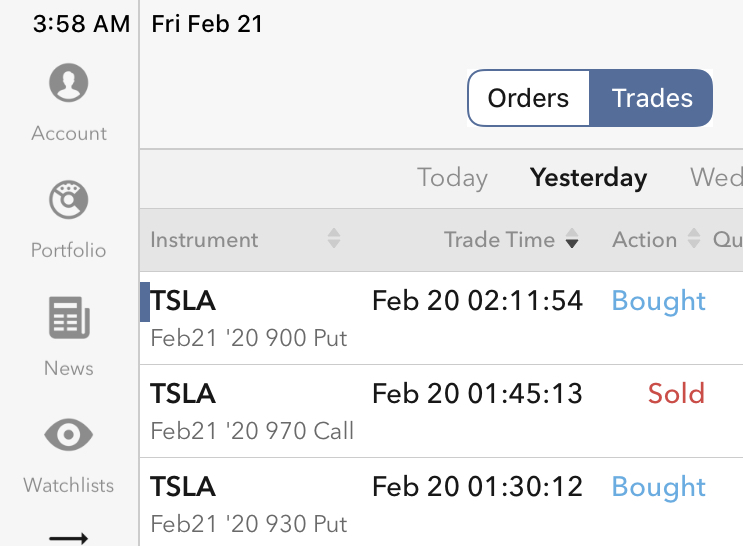Image resolution: width=743 pixels, height=546 pixels.
Task: Open the Watchlists eye icon
Action: tap(68, 435)
